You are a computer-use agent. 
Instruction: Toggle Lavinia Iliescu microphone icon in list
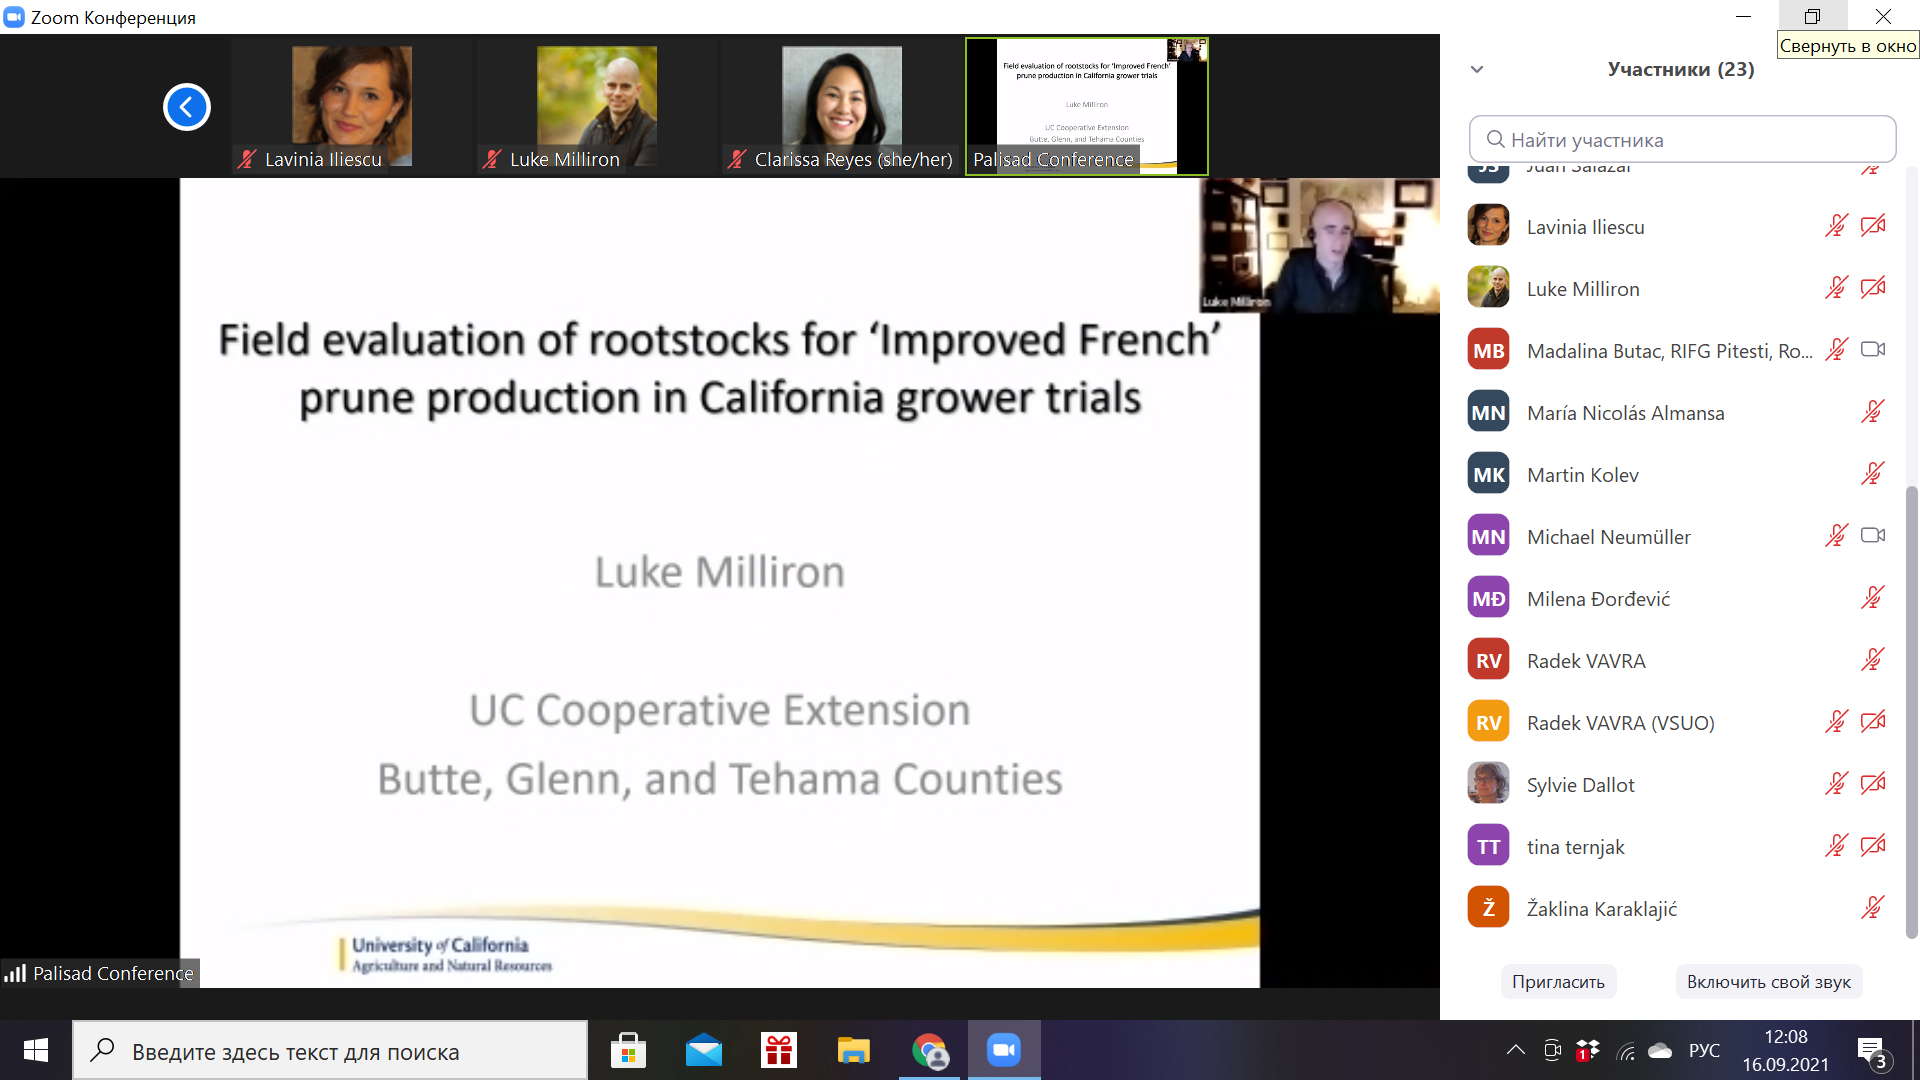pyautogui.click(x=1836, y=226)
